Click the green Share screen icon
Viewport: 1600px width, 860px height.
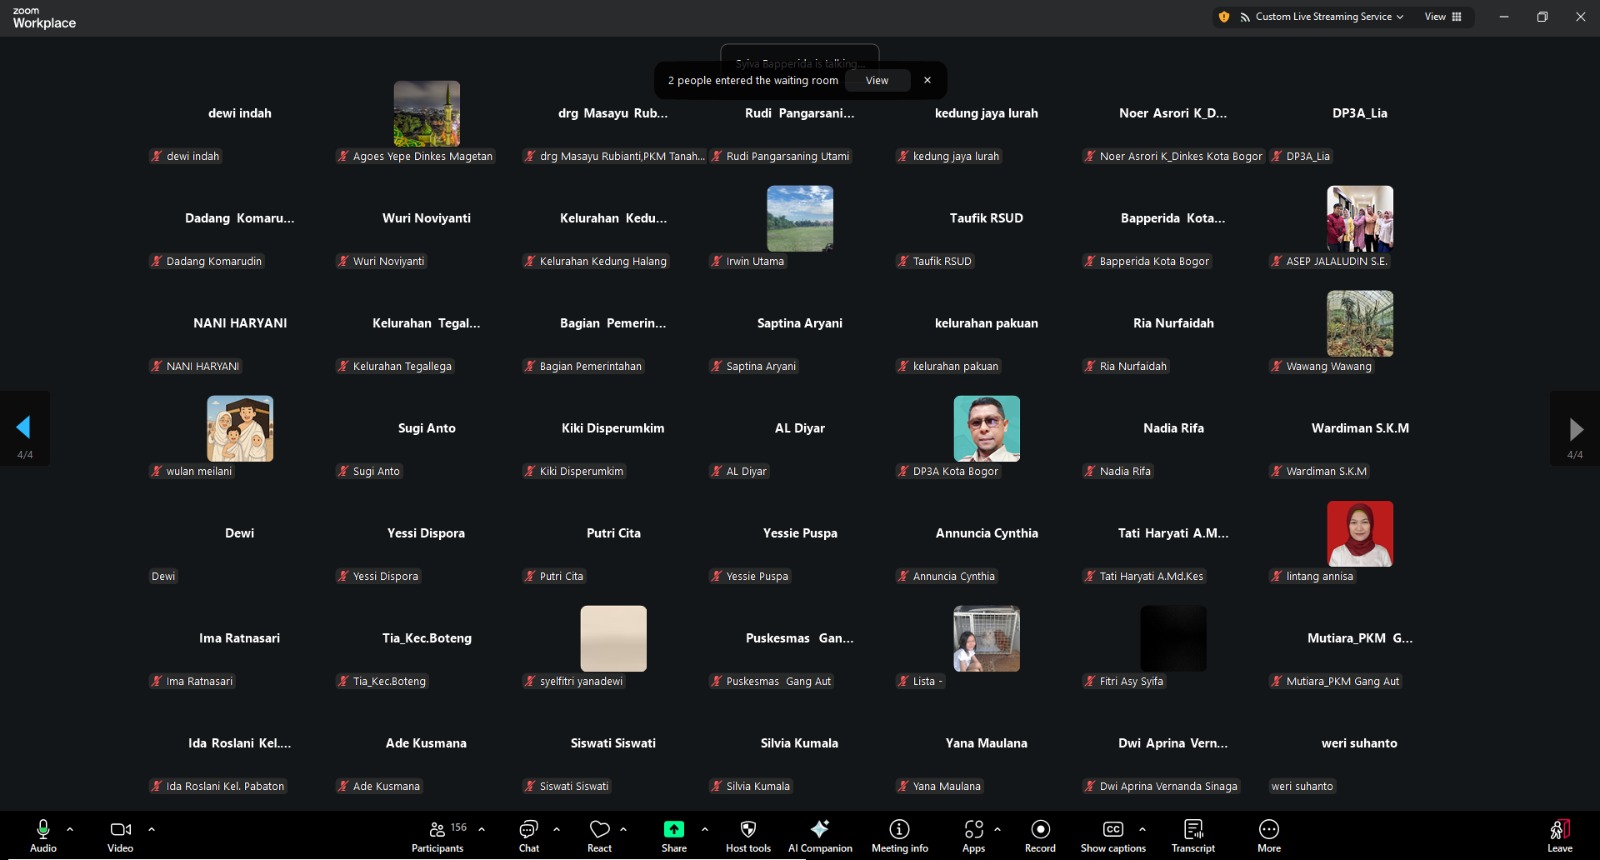(x=674, y=829)
